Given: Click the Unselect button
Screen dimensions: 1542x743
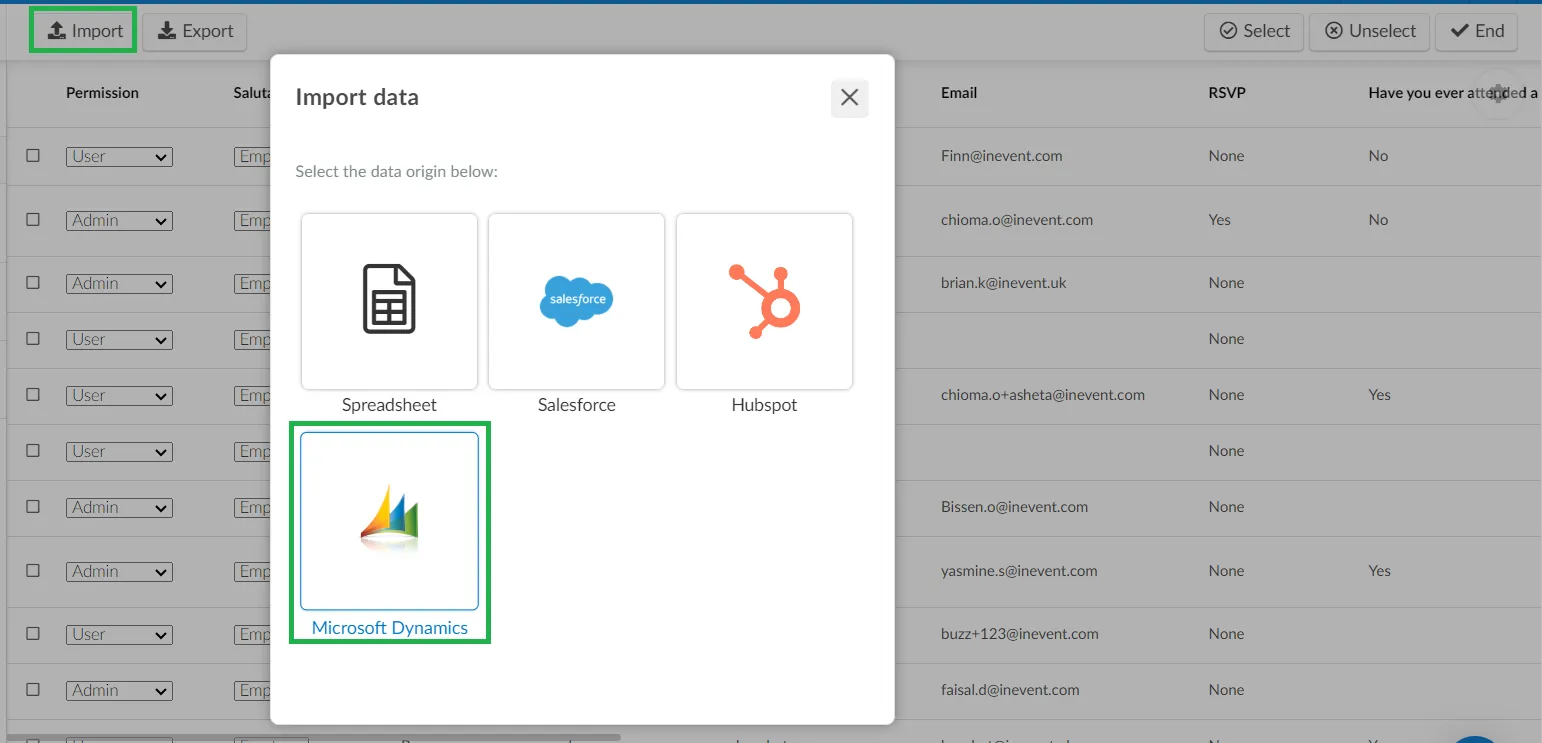Looking at the screenshot, I should tap(1370, 31).
